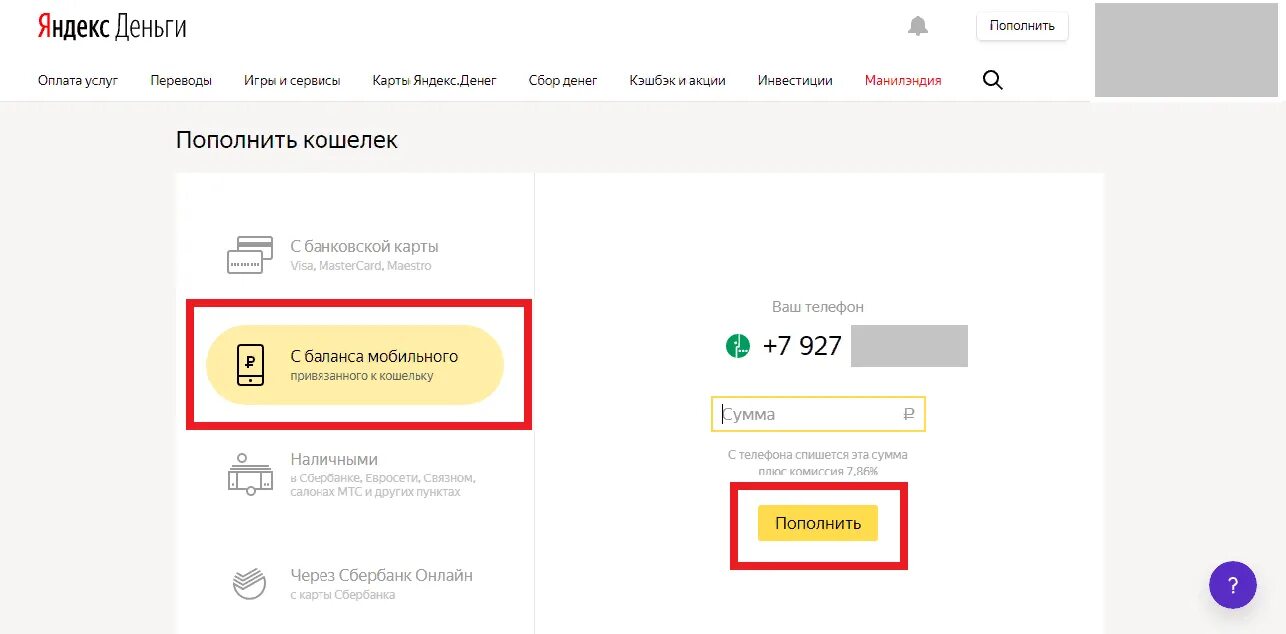1286x634 pixels.
Task: Click the search magnifier icon
Action: coord(992,80)
